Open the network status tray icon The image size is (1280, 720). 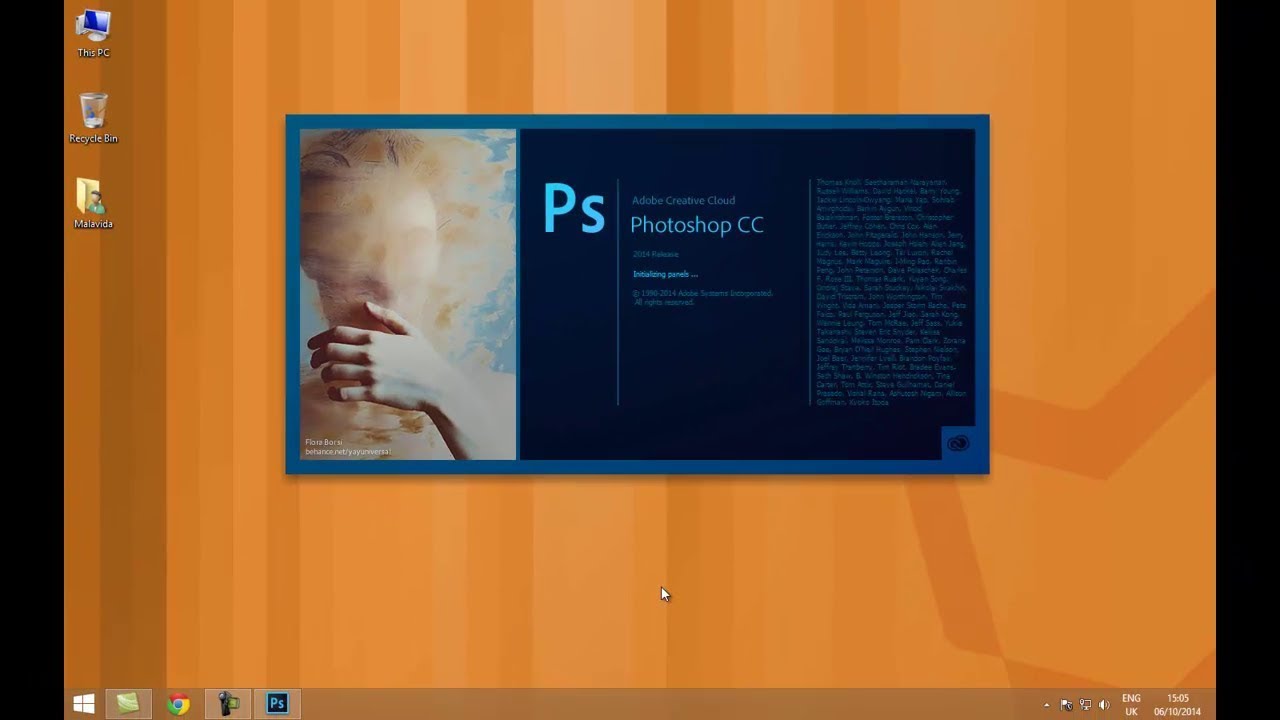(x=1085, y=705)
